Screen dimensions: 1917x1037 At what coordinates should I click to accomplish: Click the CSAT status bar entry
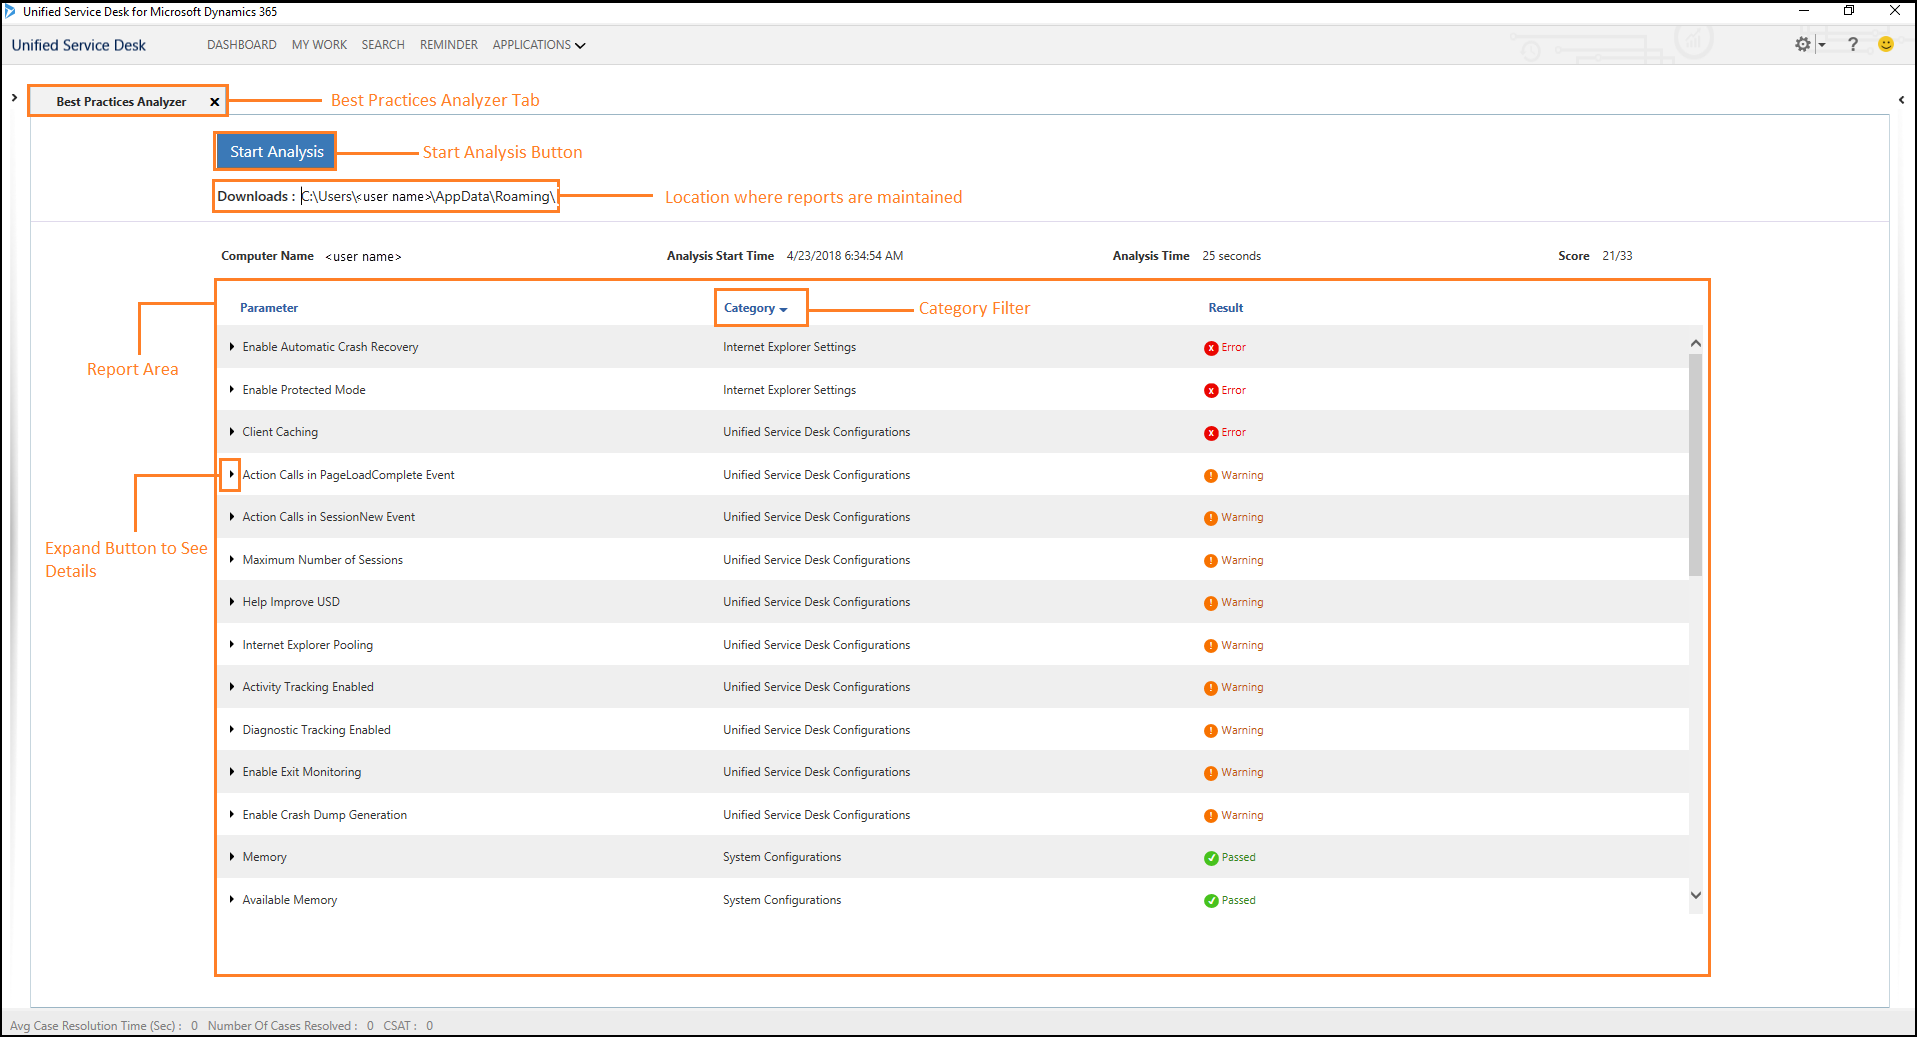coord(408,1026)
